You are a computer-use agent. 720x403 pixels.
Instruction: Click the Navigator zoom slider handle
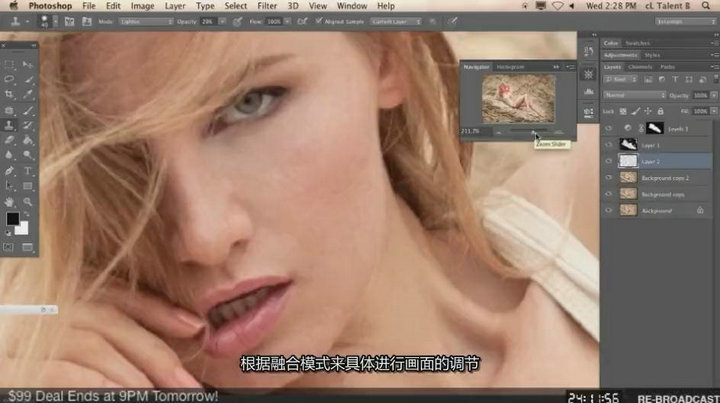pos(534,132)
